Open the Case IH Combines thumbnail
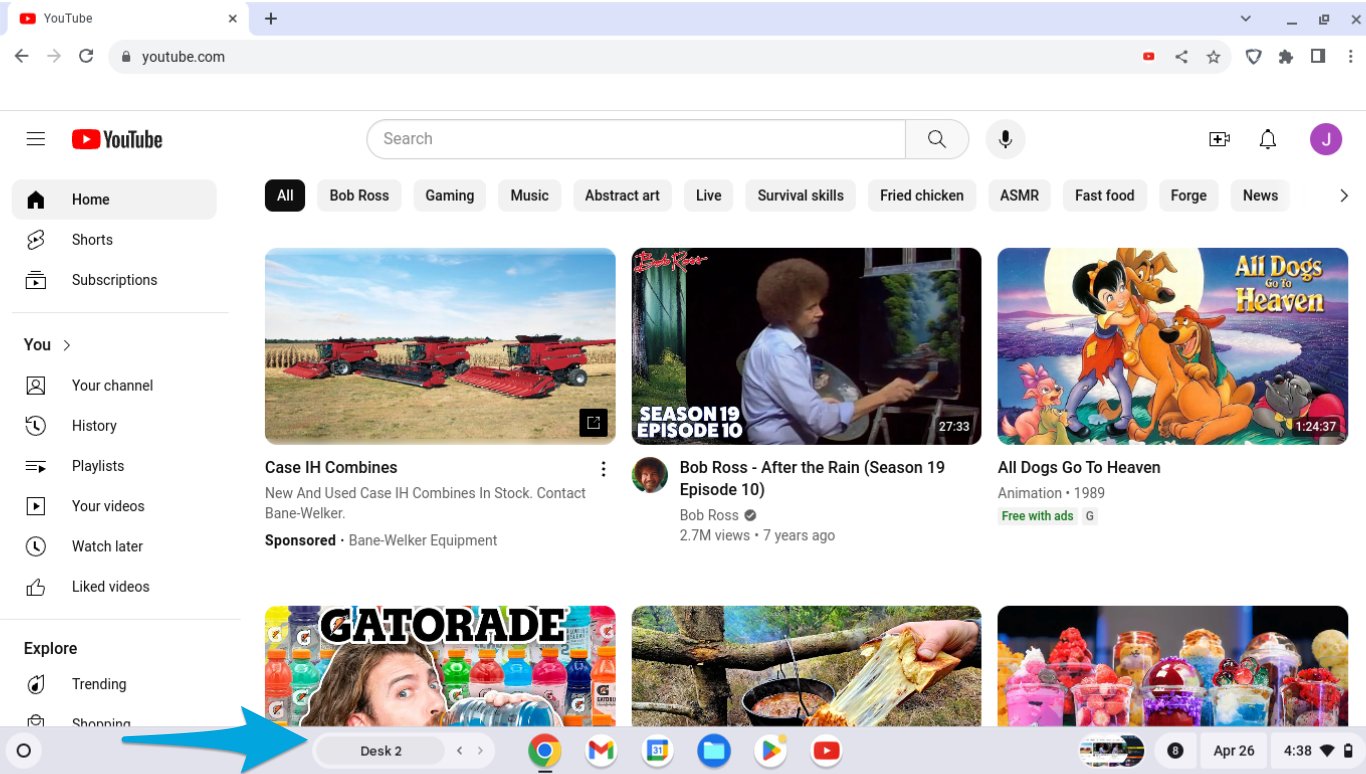This screenshot has width=1366, height=774. [x=440, y=346]
